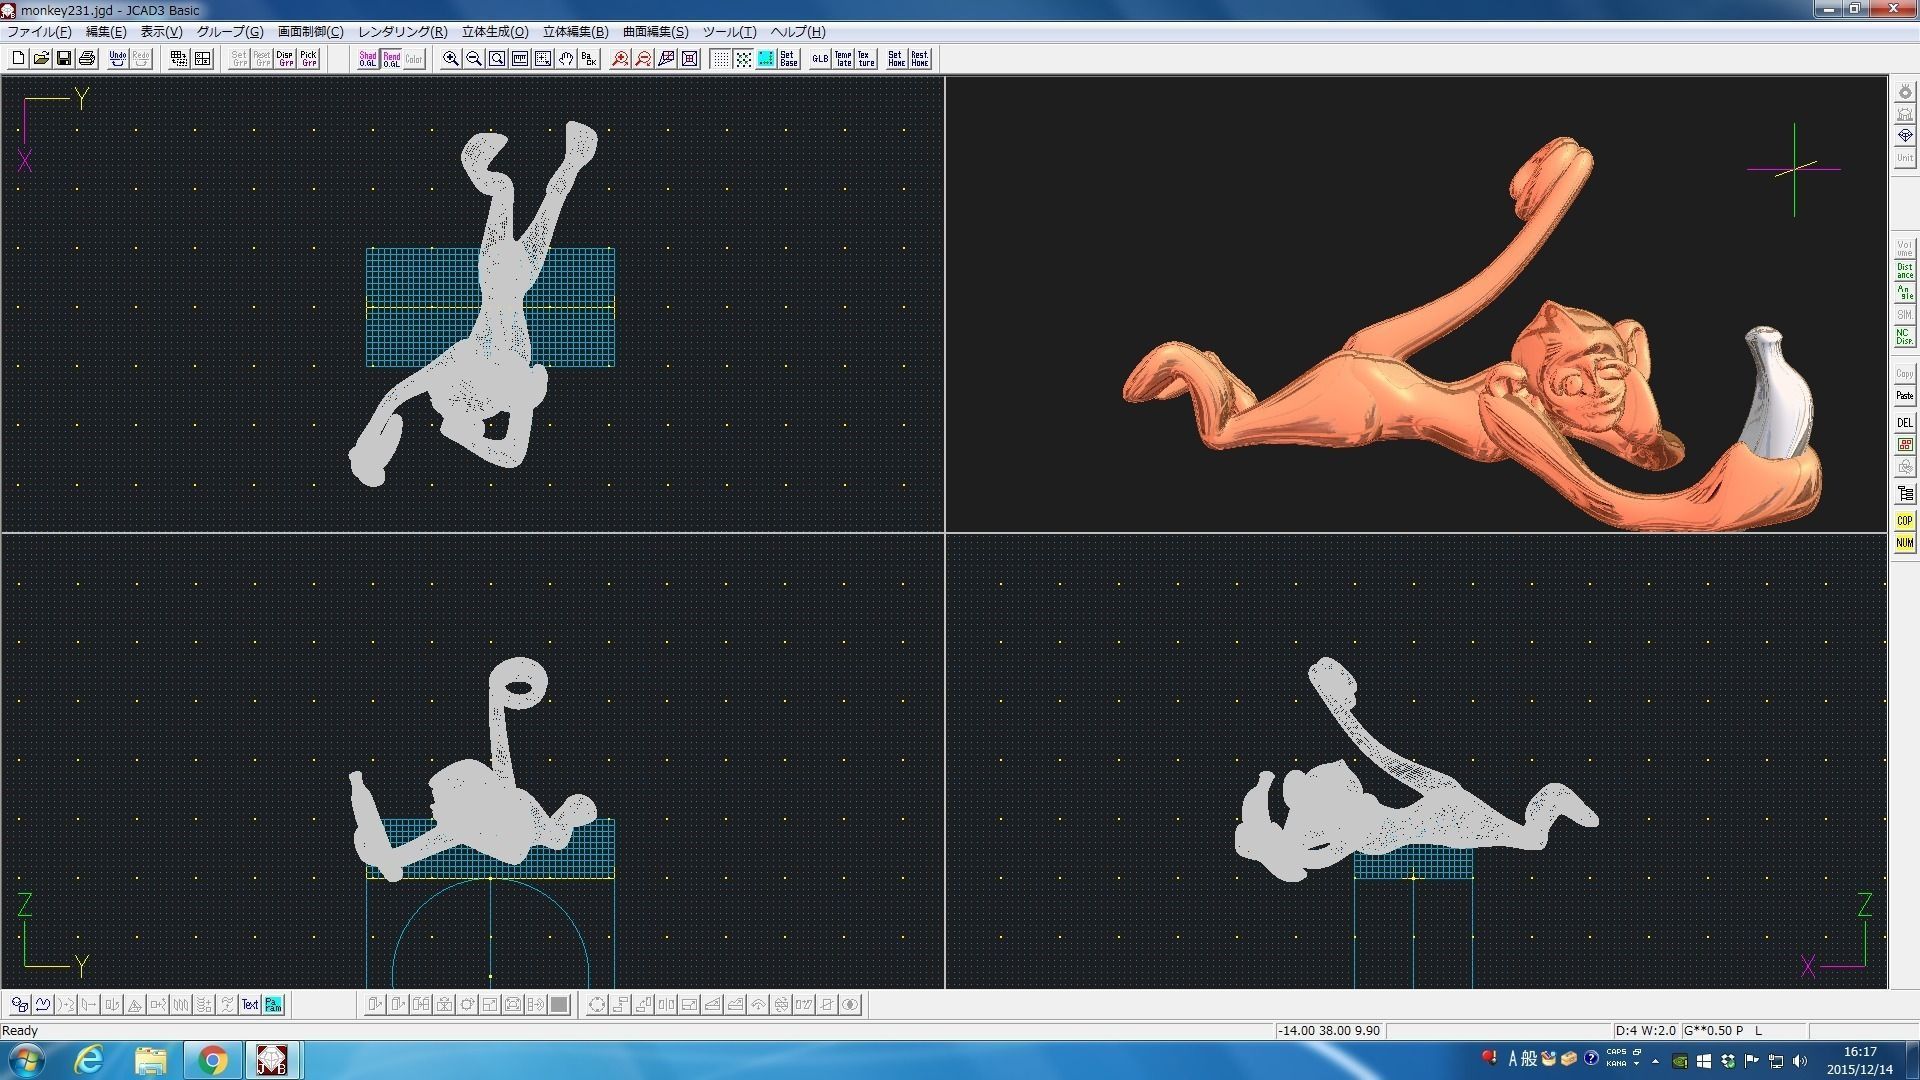Click the Save floppy disk icon
Viewport: 1920px width, 1080px height.
[64, 59]
